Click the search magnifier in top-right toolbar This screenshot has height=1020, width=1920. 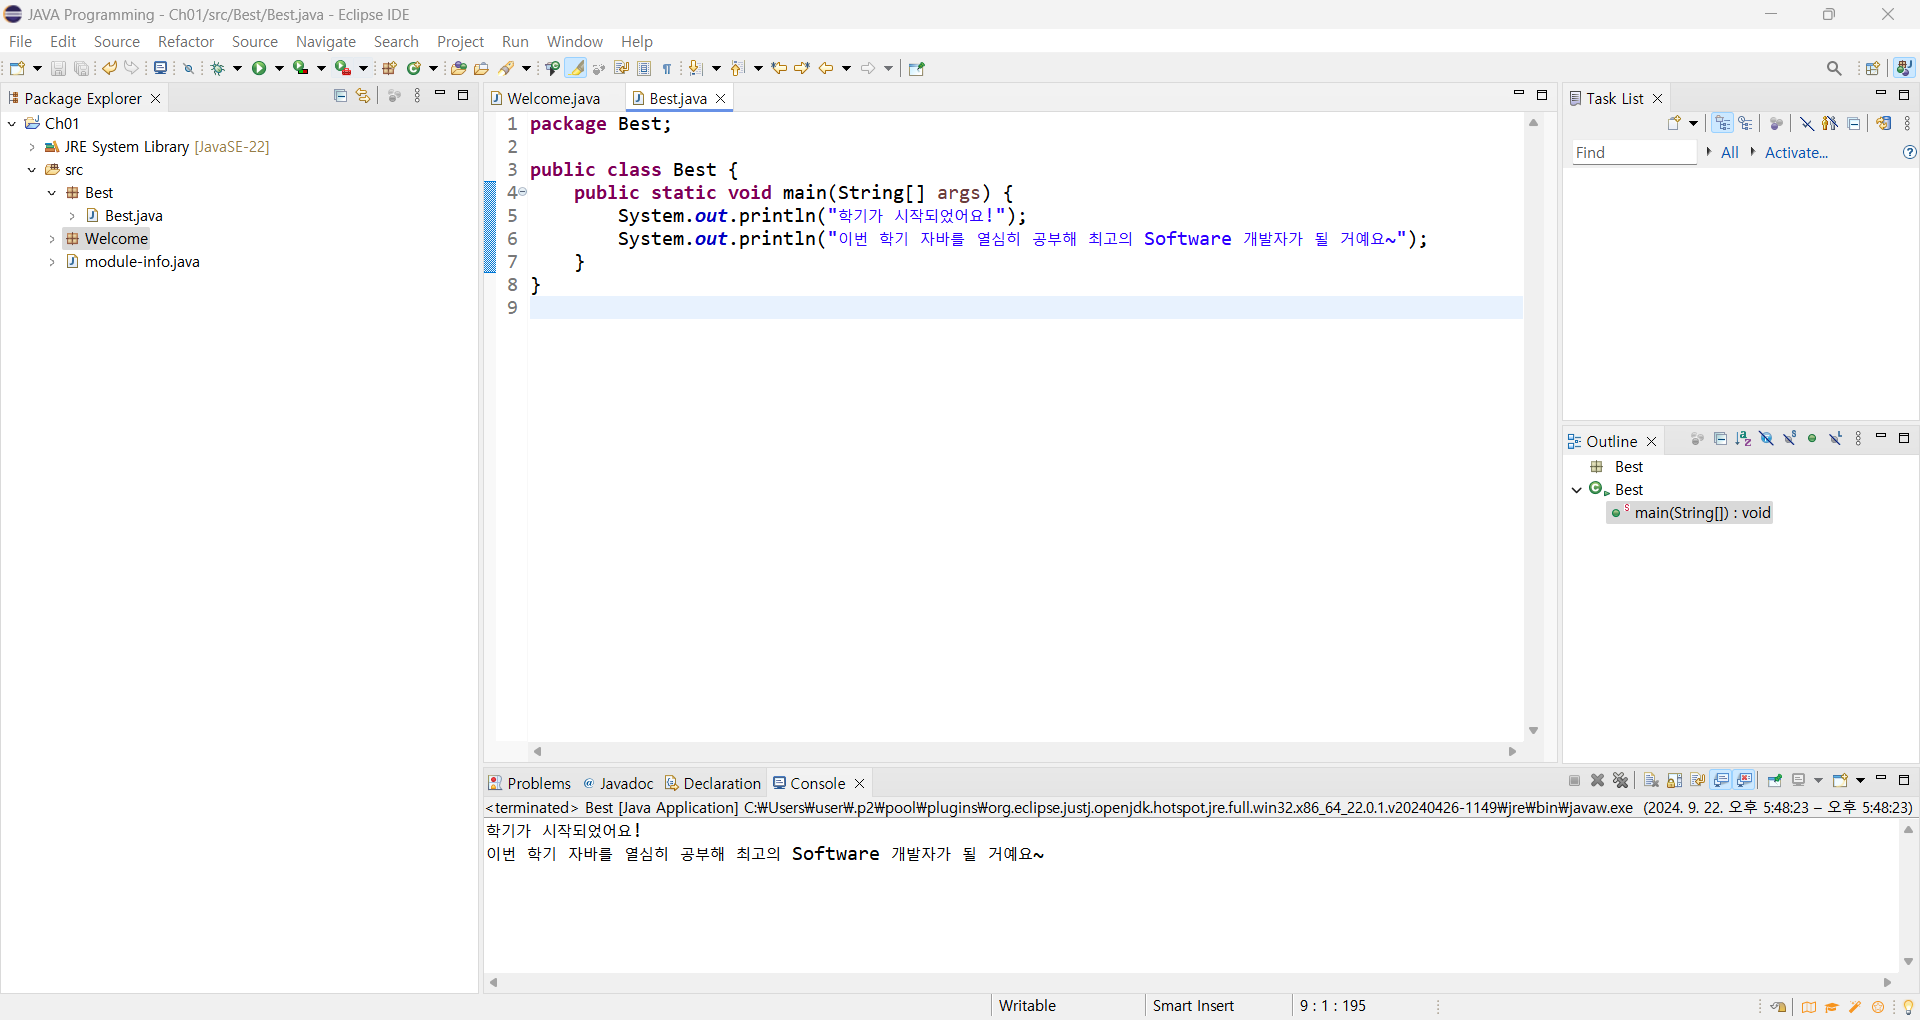coord(1834,68)
